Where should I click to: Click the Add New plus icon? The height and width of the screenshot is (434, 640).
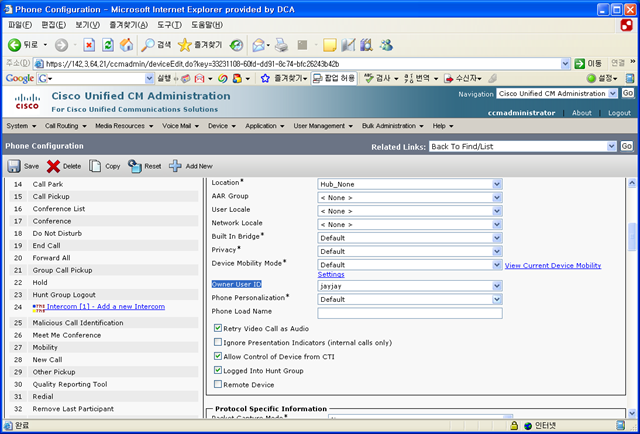(175, 166)
